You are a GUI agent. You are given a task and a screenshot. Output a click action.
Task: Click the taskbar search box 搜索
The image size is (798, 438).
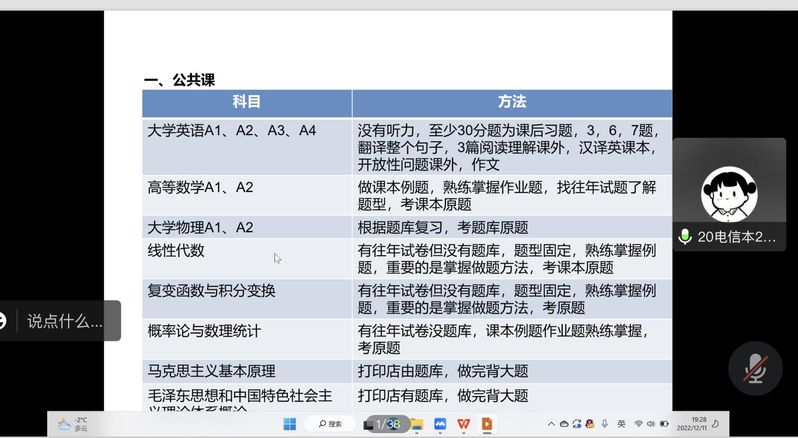[x=328, y=424]
